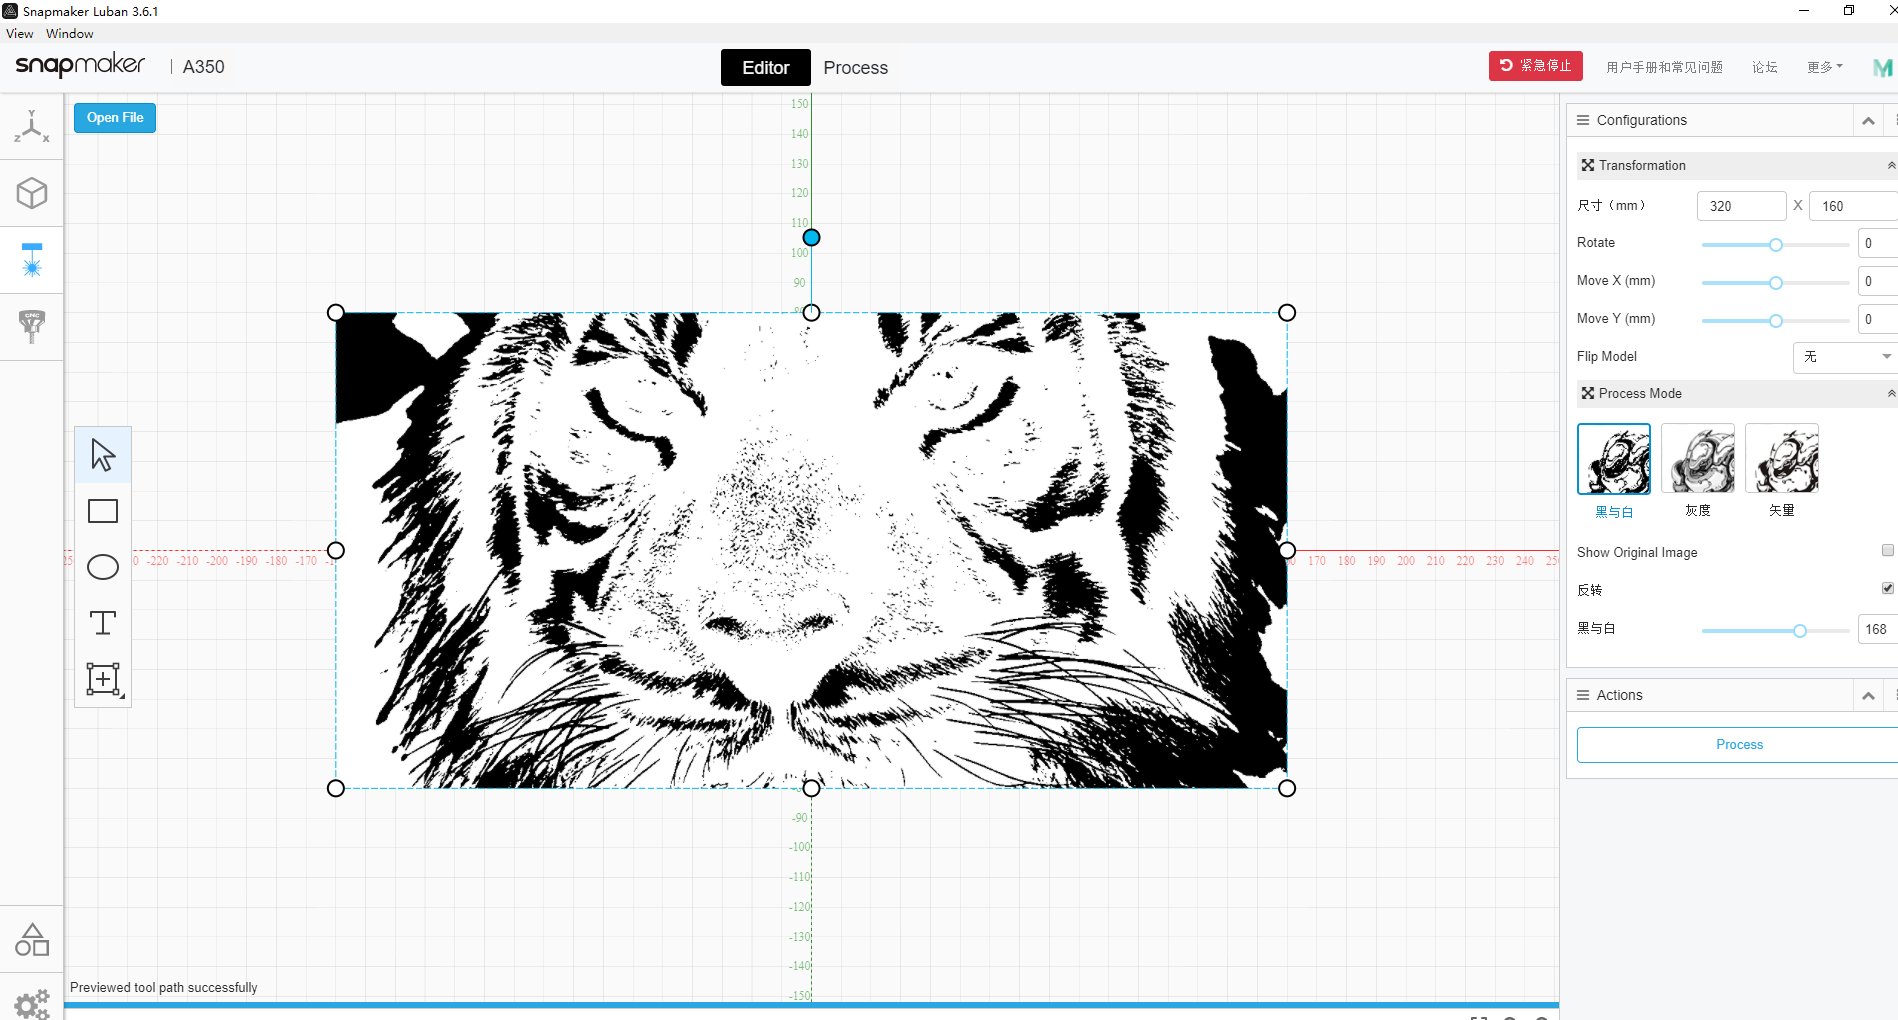The image size is (1898, 1020).
Task: Click the add-image frame tool
Action: 104,679
